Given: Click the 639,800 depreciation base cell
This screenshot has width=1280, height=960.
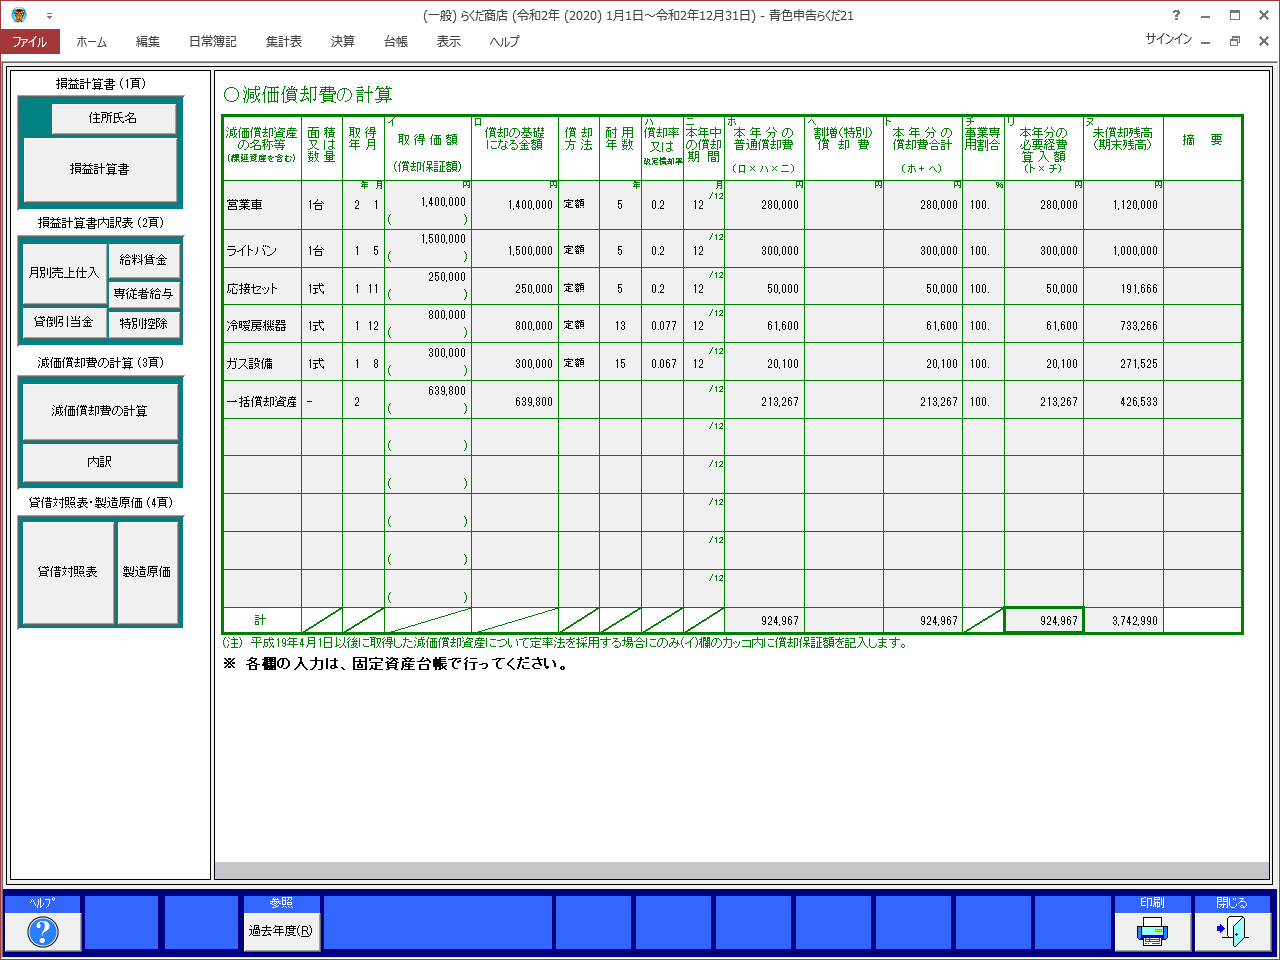Looking at the screenshot, I should [x=515, y=401].
